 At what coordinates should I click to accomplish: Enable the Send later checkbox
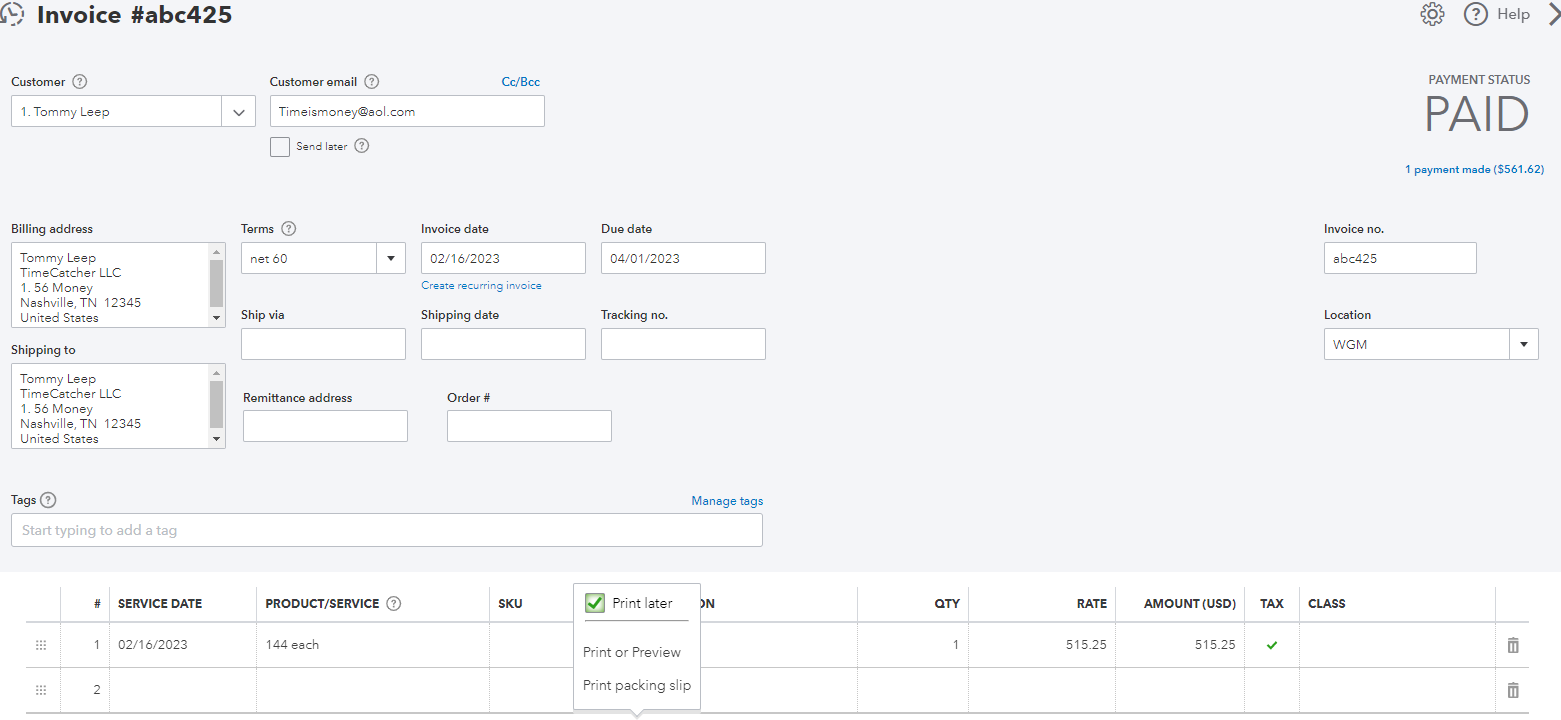coord(280,146)
